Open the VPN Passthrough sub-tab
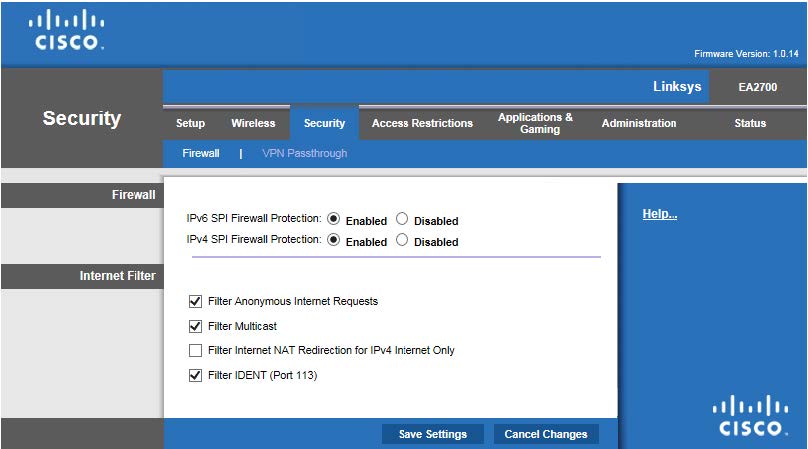Image resolution: width=808 pixels, height=449 pixels. click(305, 153)
